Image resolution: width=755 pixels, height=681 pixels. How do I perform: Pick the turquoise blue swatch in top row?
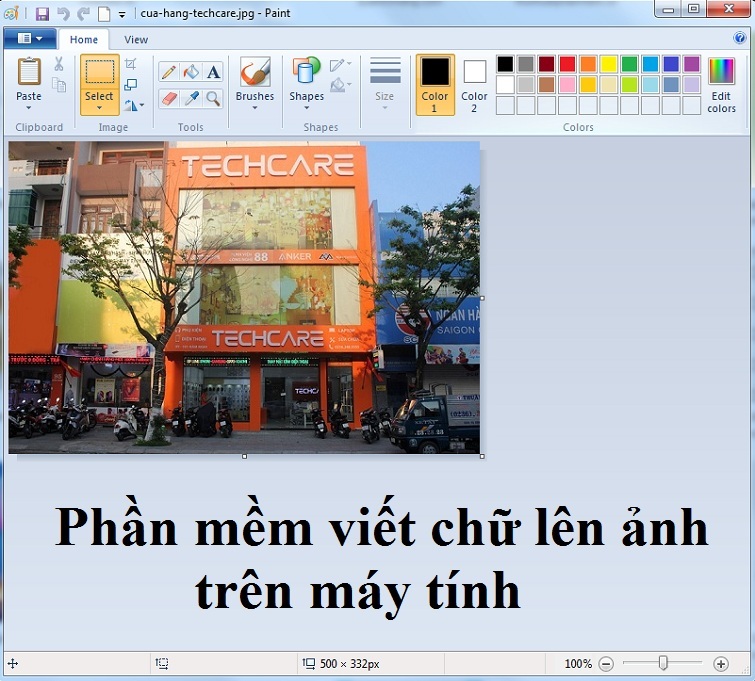pyautogui.click(x=650, y=64)
